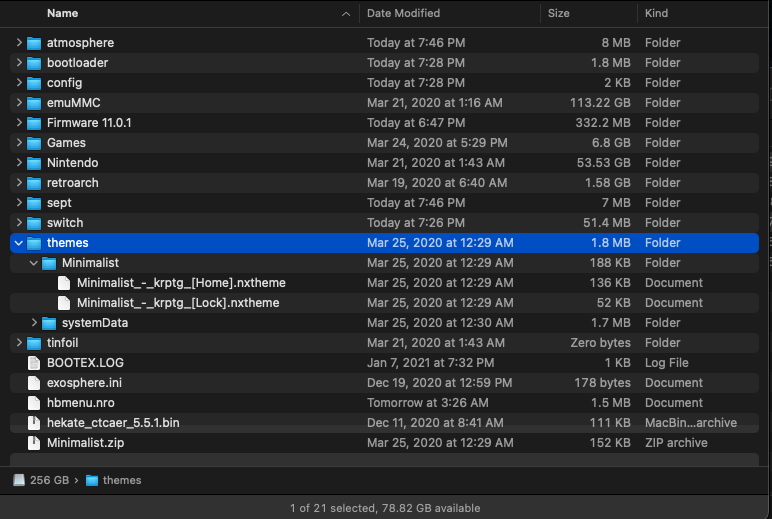The width and height of the screenshot is (772, 519).
Task: Click the emuMMC folder icon
Action: click(x=33, y=103)
